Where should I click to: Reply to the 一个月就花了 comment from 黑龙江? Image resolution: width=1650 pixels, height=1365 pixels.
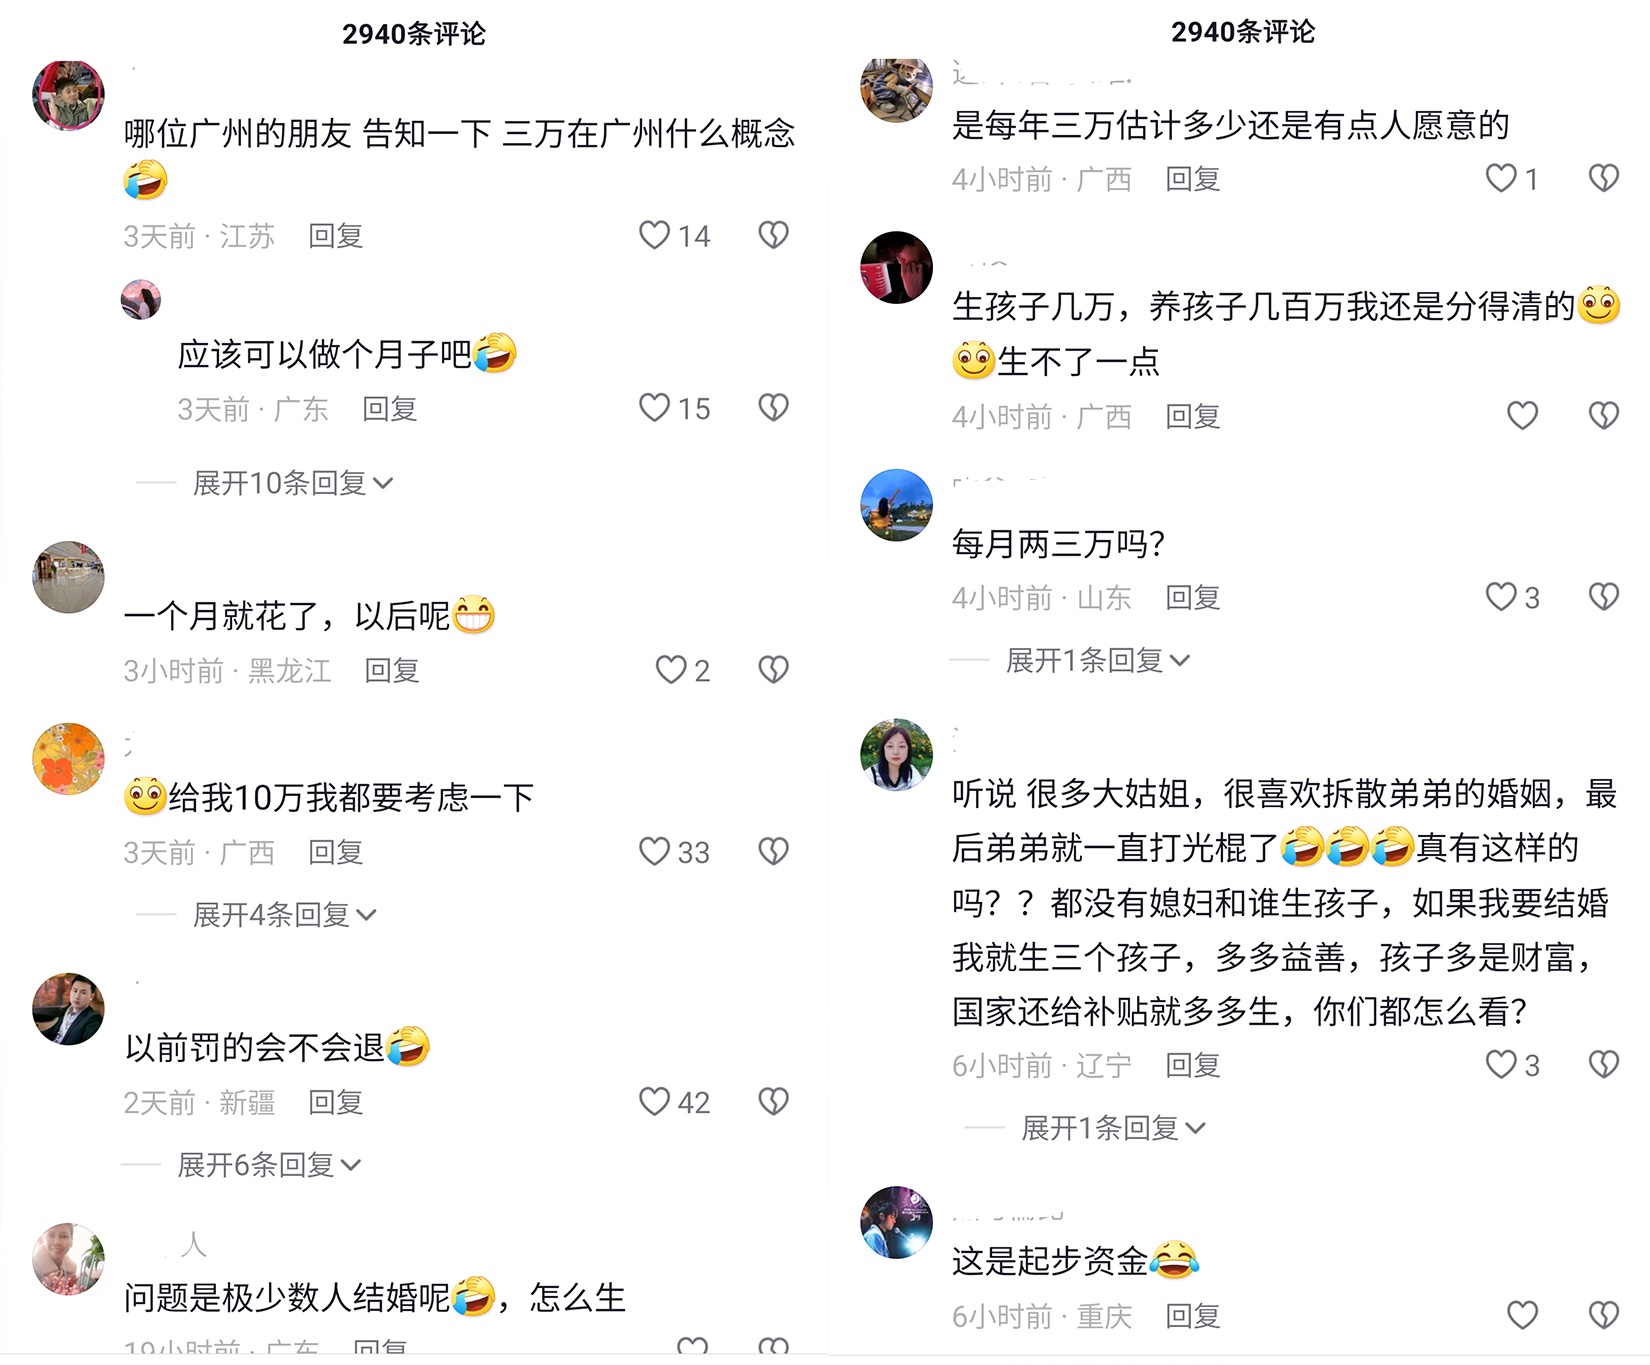(391, 670)
